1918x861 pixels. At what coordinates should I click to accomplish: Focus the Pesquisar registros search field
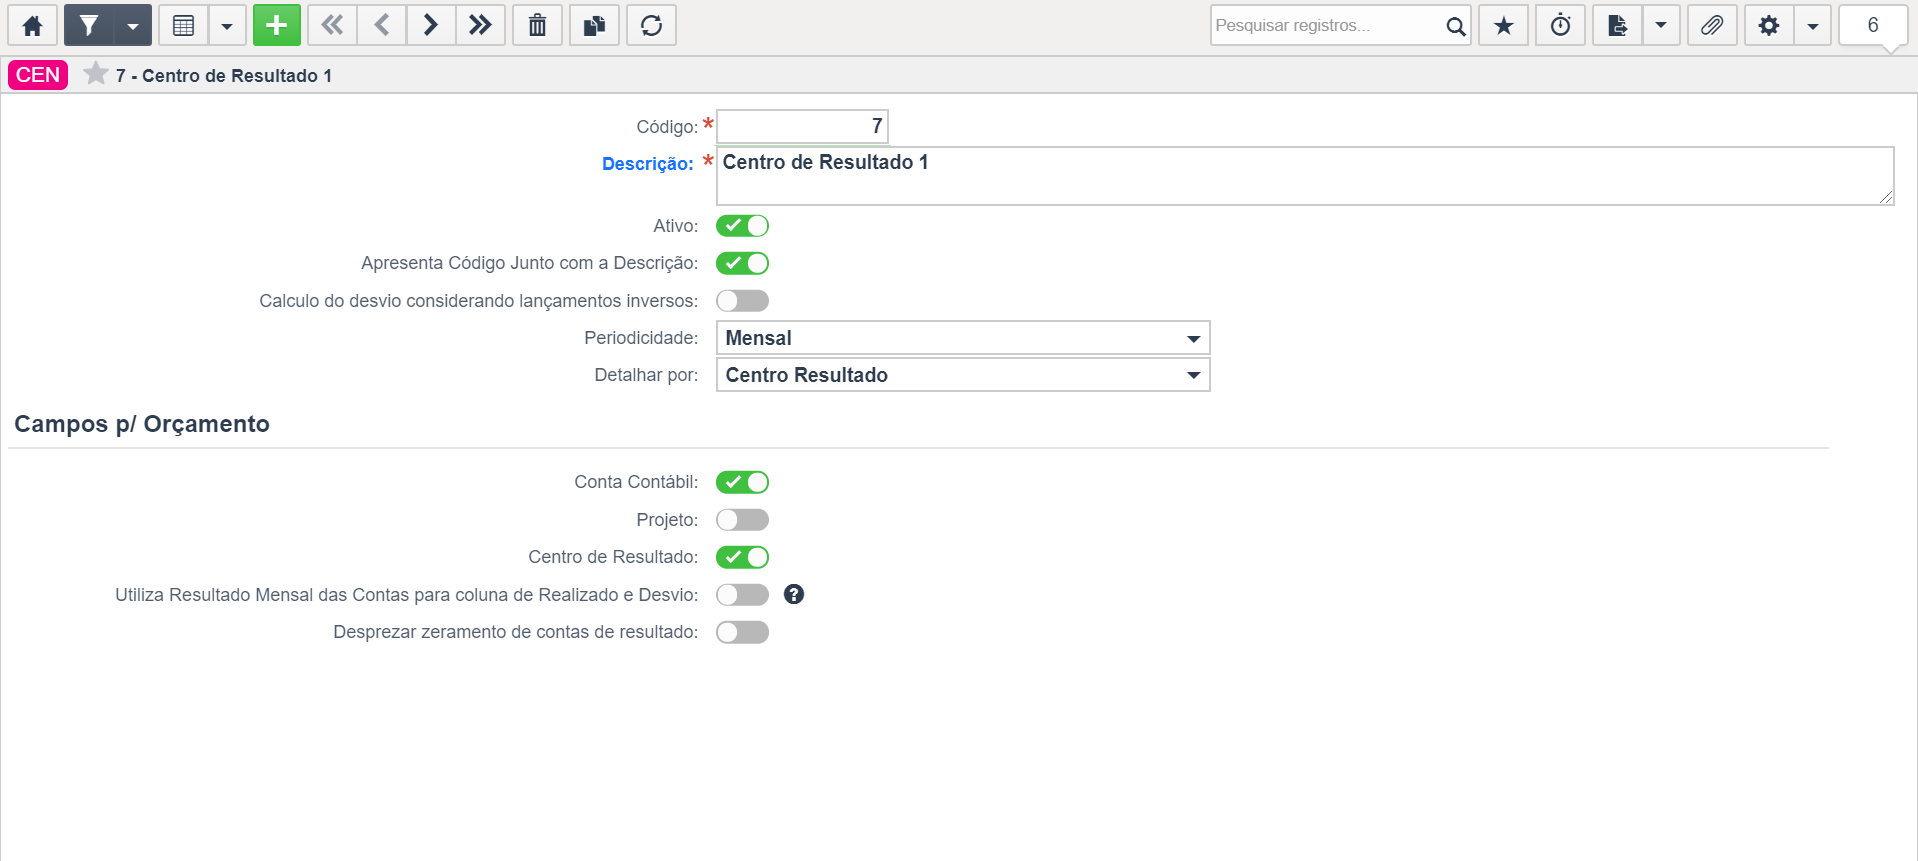coord(1327,25)
